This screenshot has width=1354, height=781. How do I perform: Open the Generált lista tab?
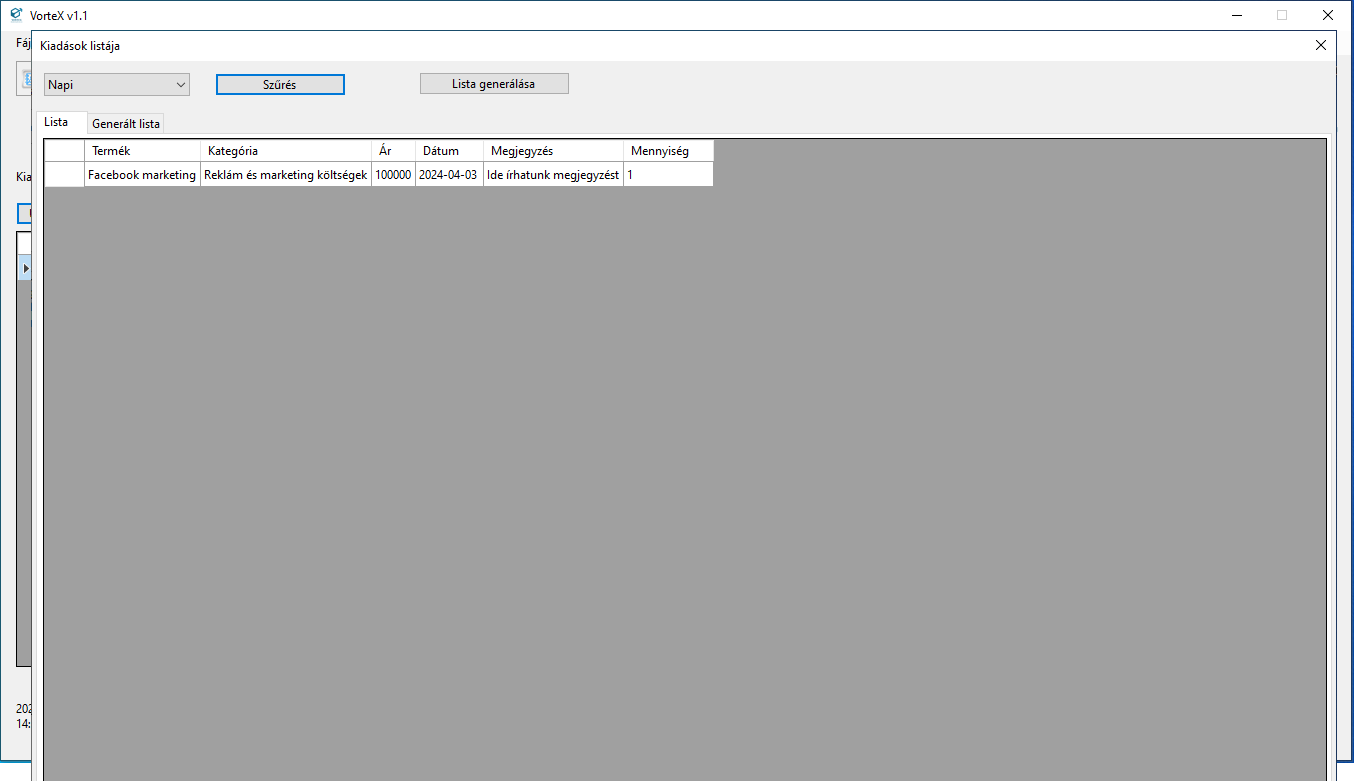pyautogui.click(x=126, y=124)
